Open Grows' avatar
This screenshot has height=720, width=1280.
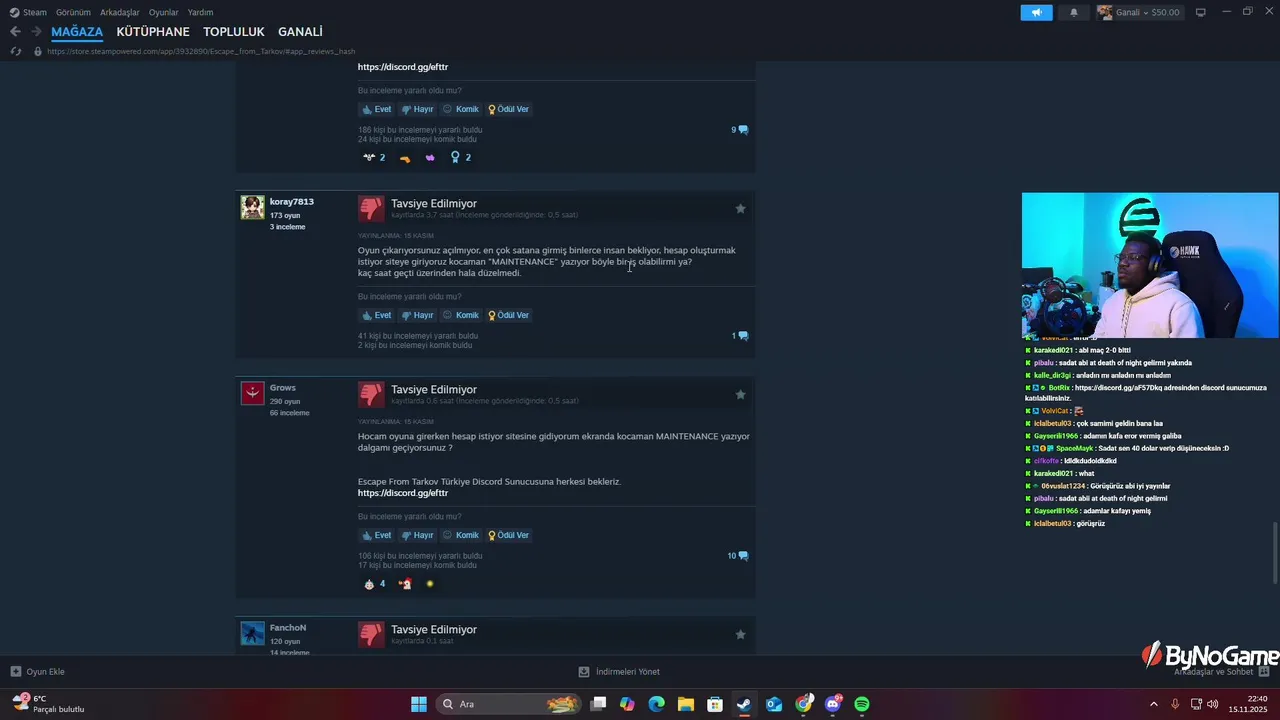252,393
